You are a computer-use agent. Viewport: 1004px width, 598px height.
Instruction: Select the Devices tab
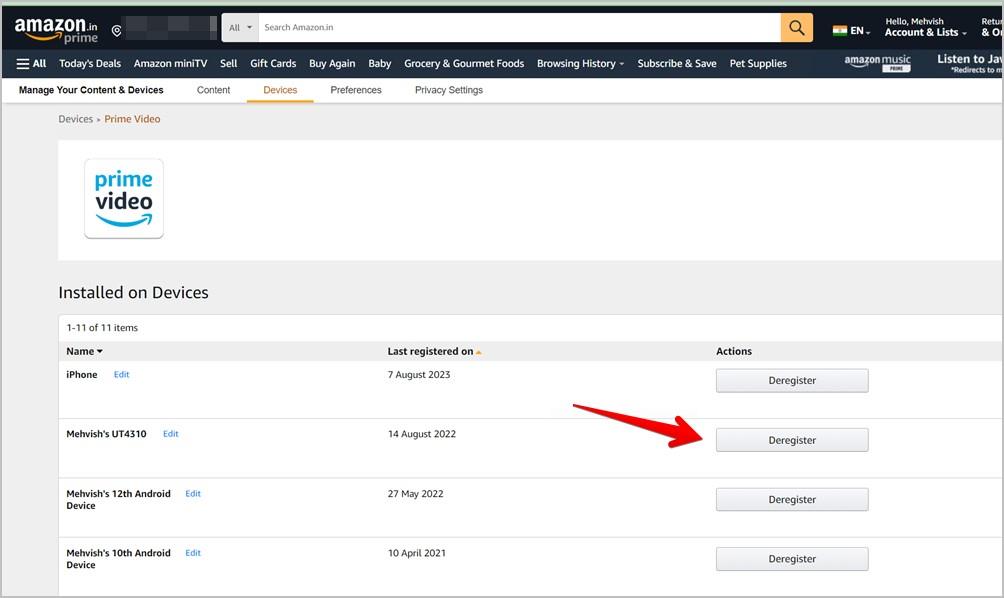click(280, 90)
